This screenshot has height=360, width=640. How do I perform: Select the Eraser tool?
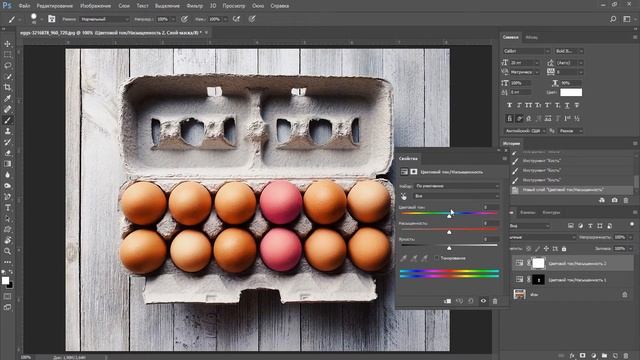coord(7,153)
